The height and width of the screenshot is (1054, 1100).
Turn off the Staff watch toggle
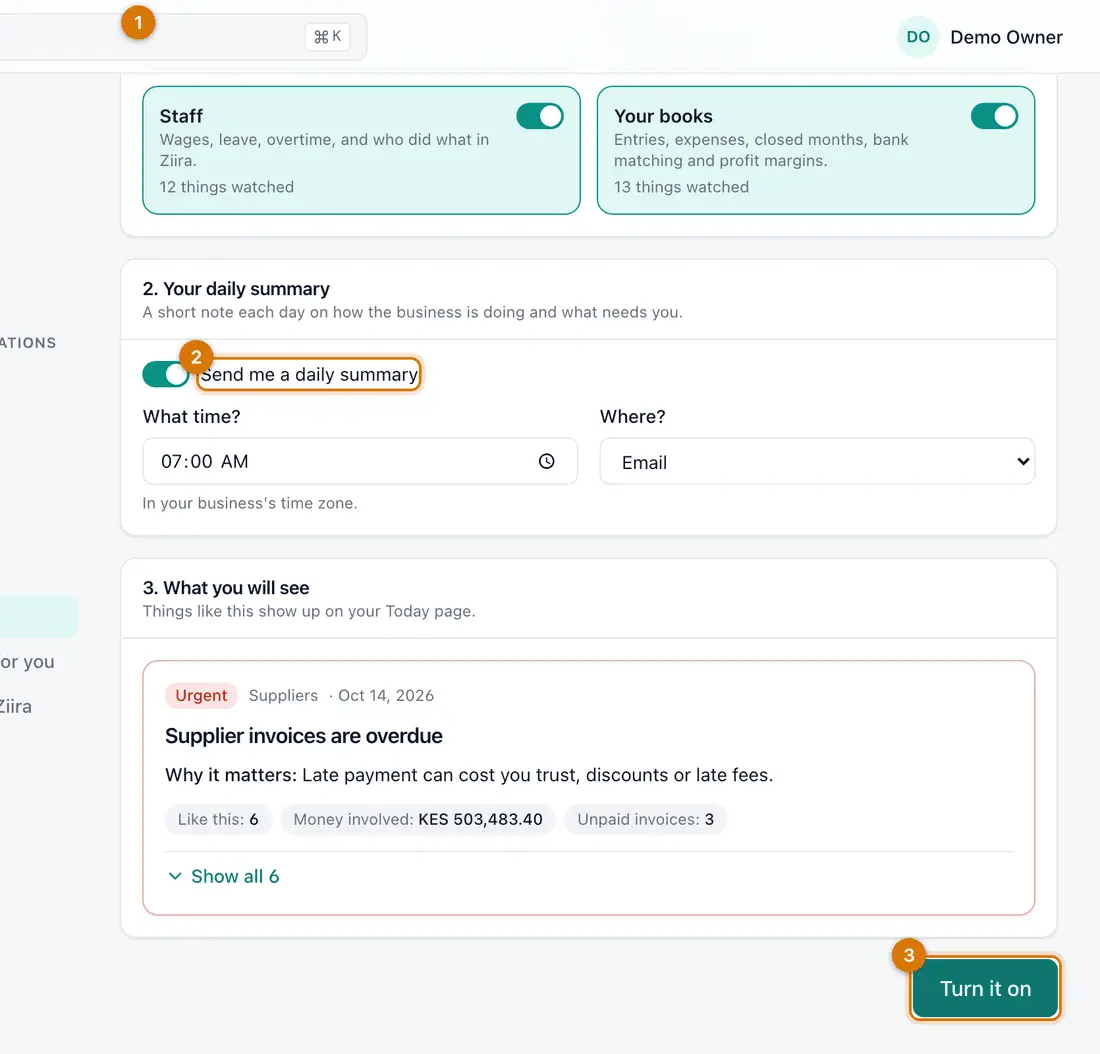pos(539,116)
